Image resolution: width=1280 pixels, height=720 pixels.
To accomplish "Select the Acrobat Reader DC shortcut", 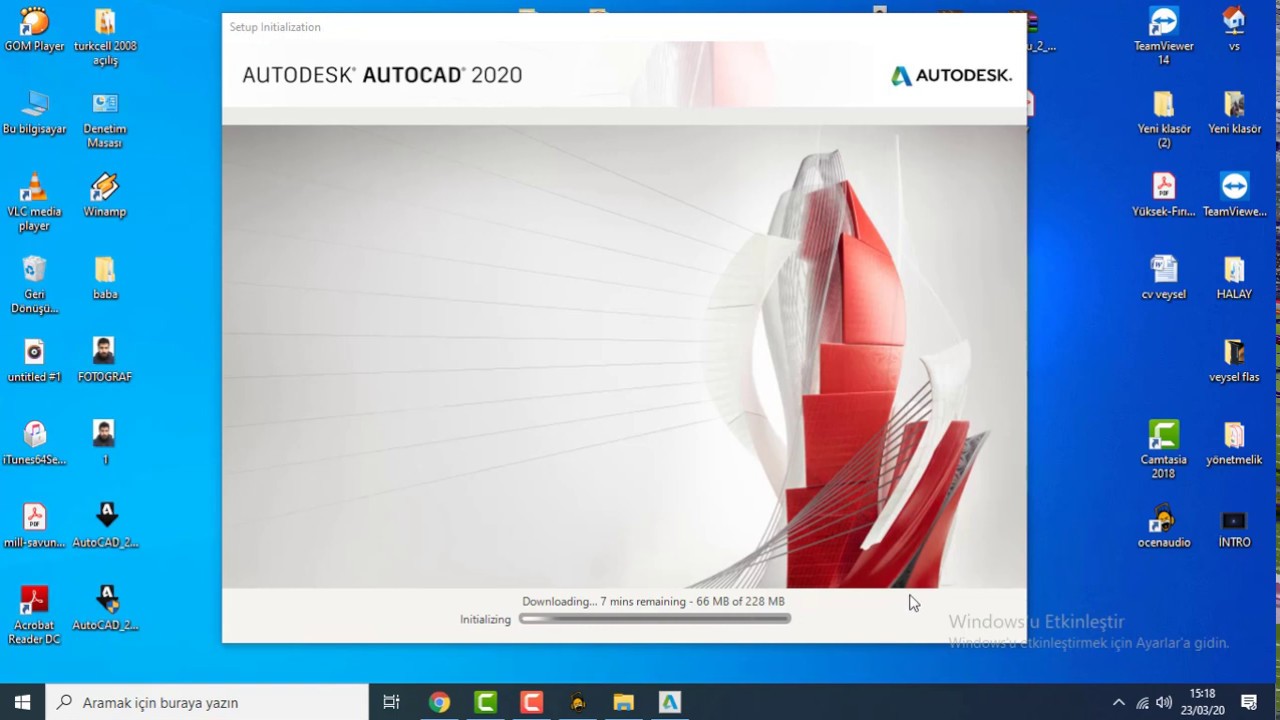I will [x=34, y=616].
